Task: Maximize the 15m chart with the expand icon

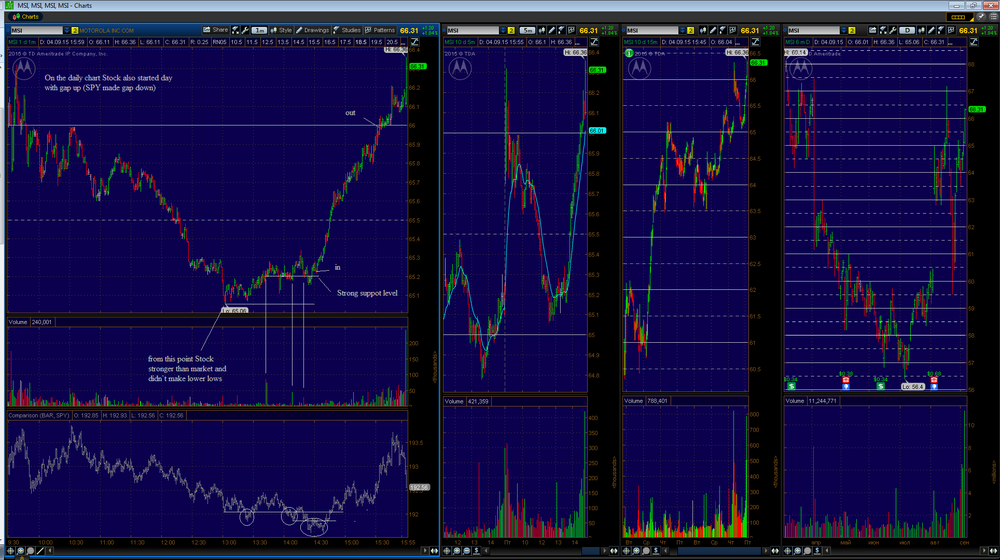Action: (x=756, y=41)
